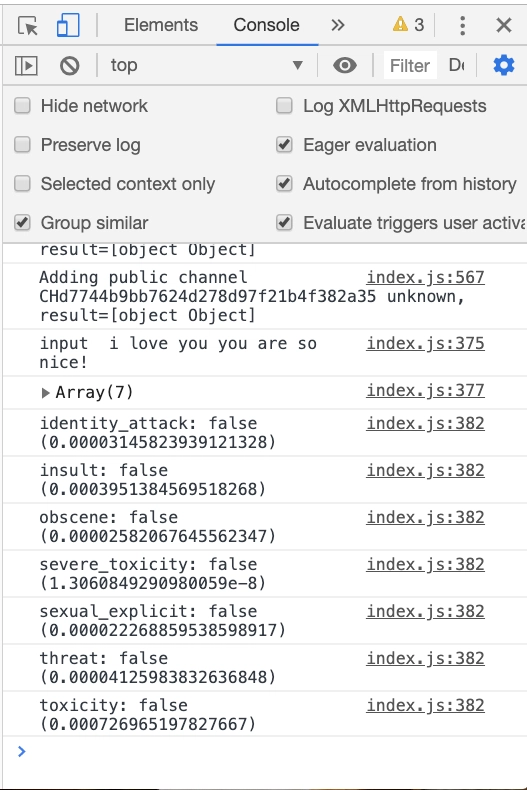527x790 pixels.
Task: Open the index.js:375 source link
Action: [425, 343]
